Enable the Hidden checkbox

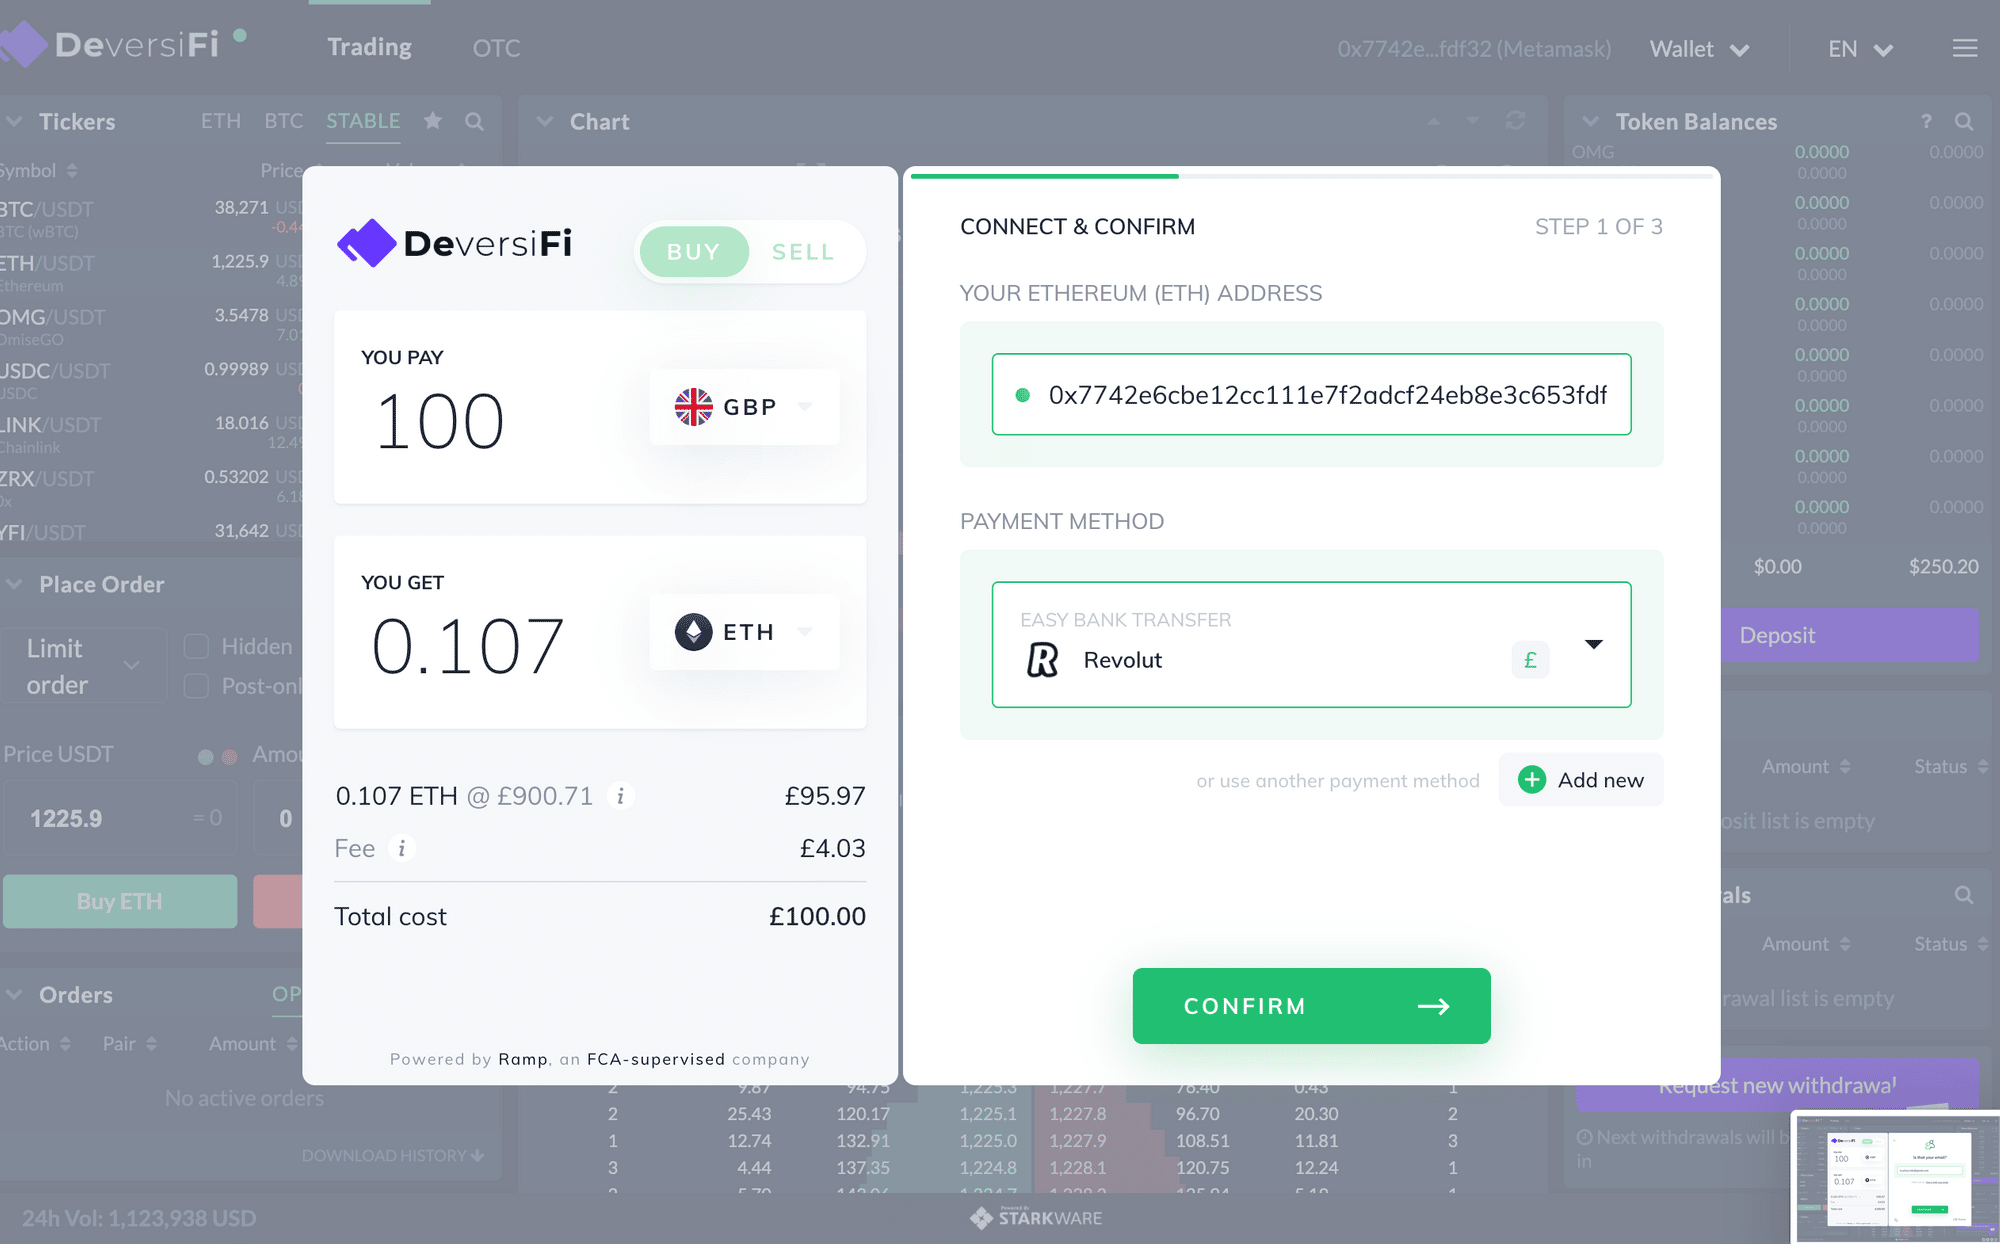click(x=196, y=647)
